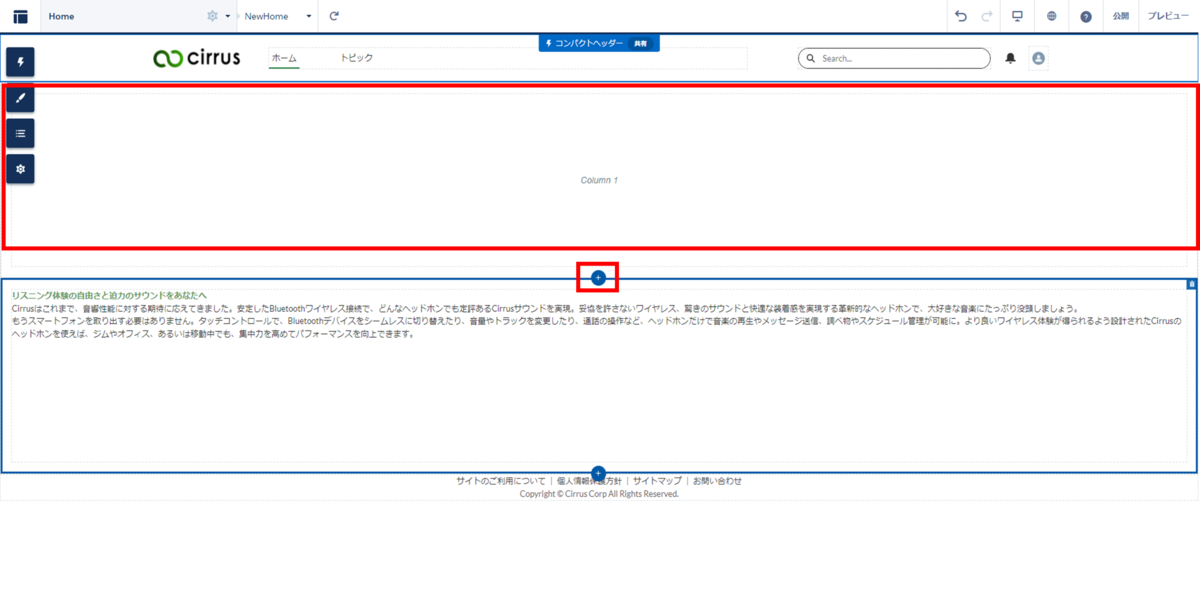The width and height of the screenshot is (1200, 607).
Task: Click the 公開 publish button
Action: 1121,16
